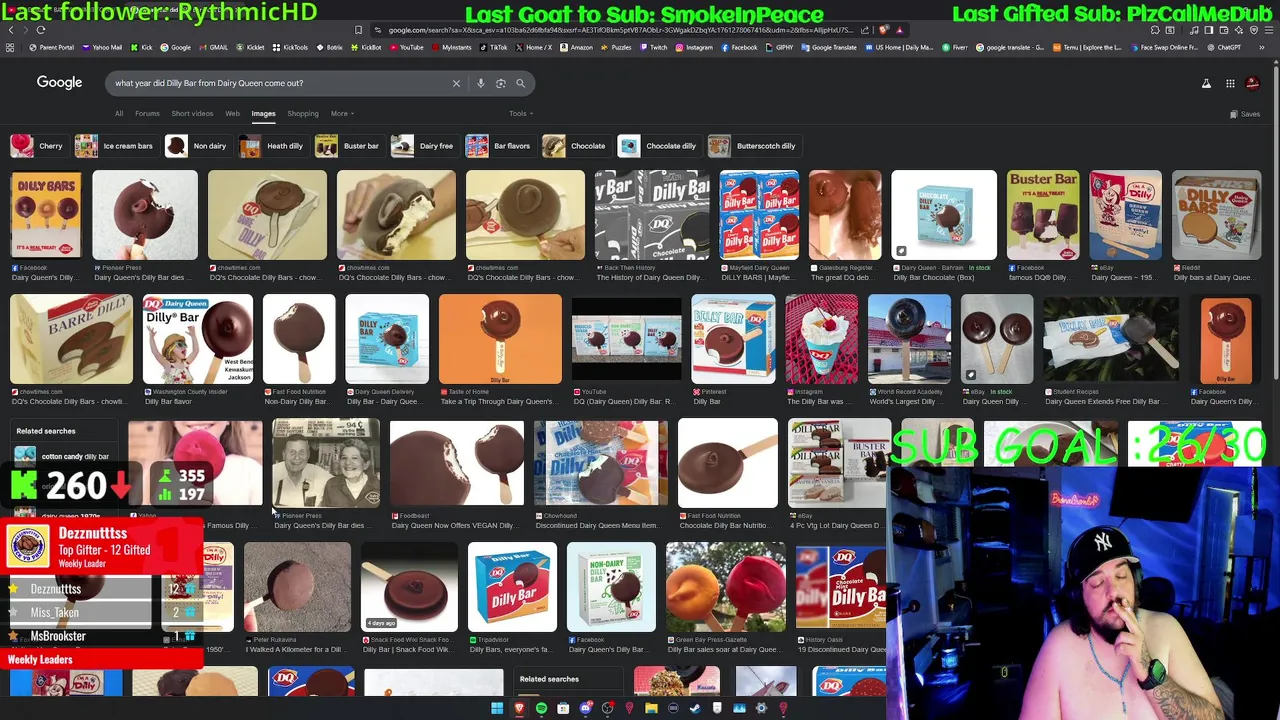Open the Twitch bookmark
1280x720 pixels.
click(651, 47)
